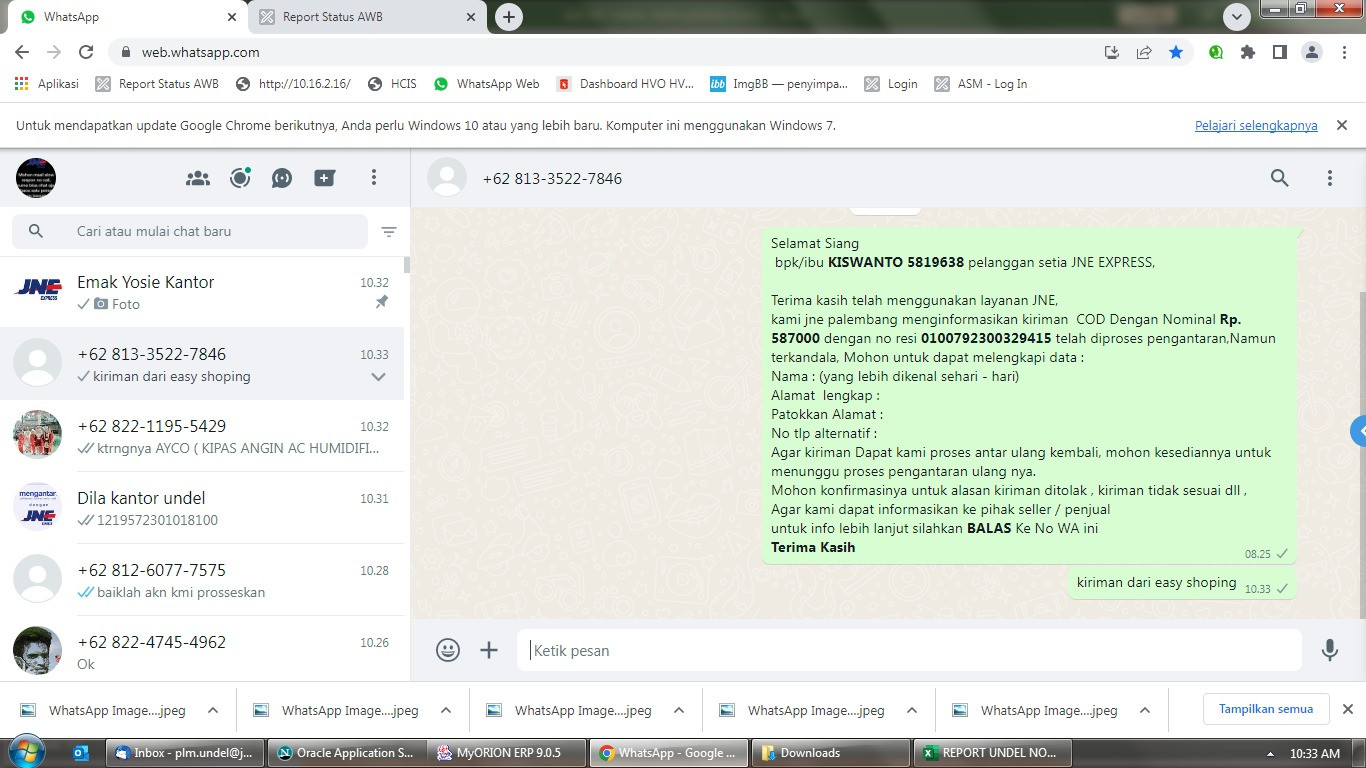Open the ImgBB bookmark

point(779,84)
